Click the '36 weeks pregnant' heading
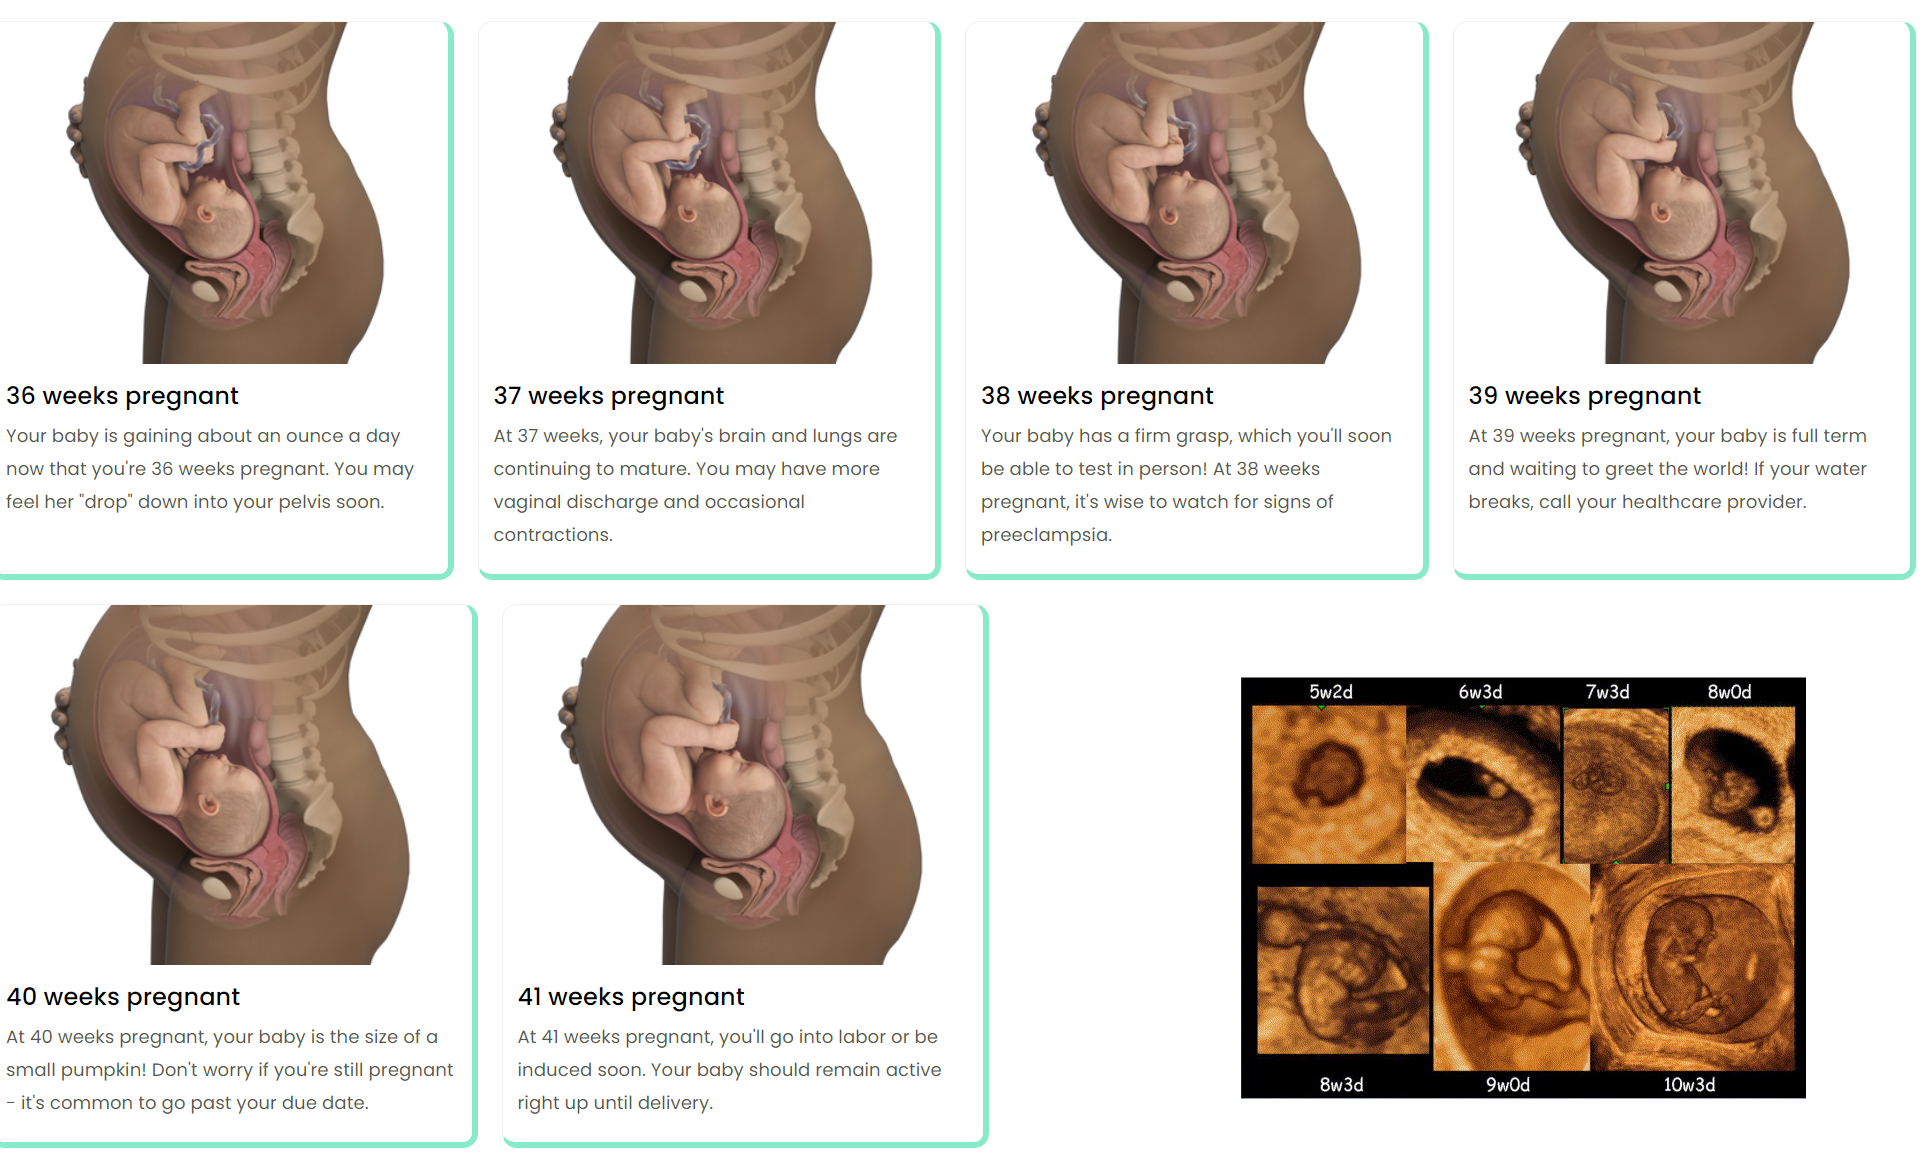Image resolution: width=1922 pixels, height=1162 pixels. pos(122,396)
